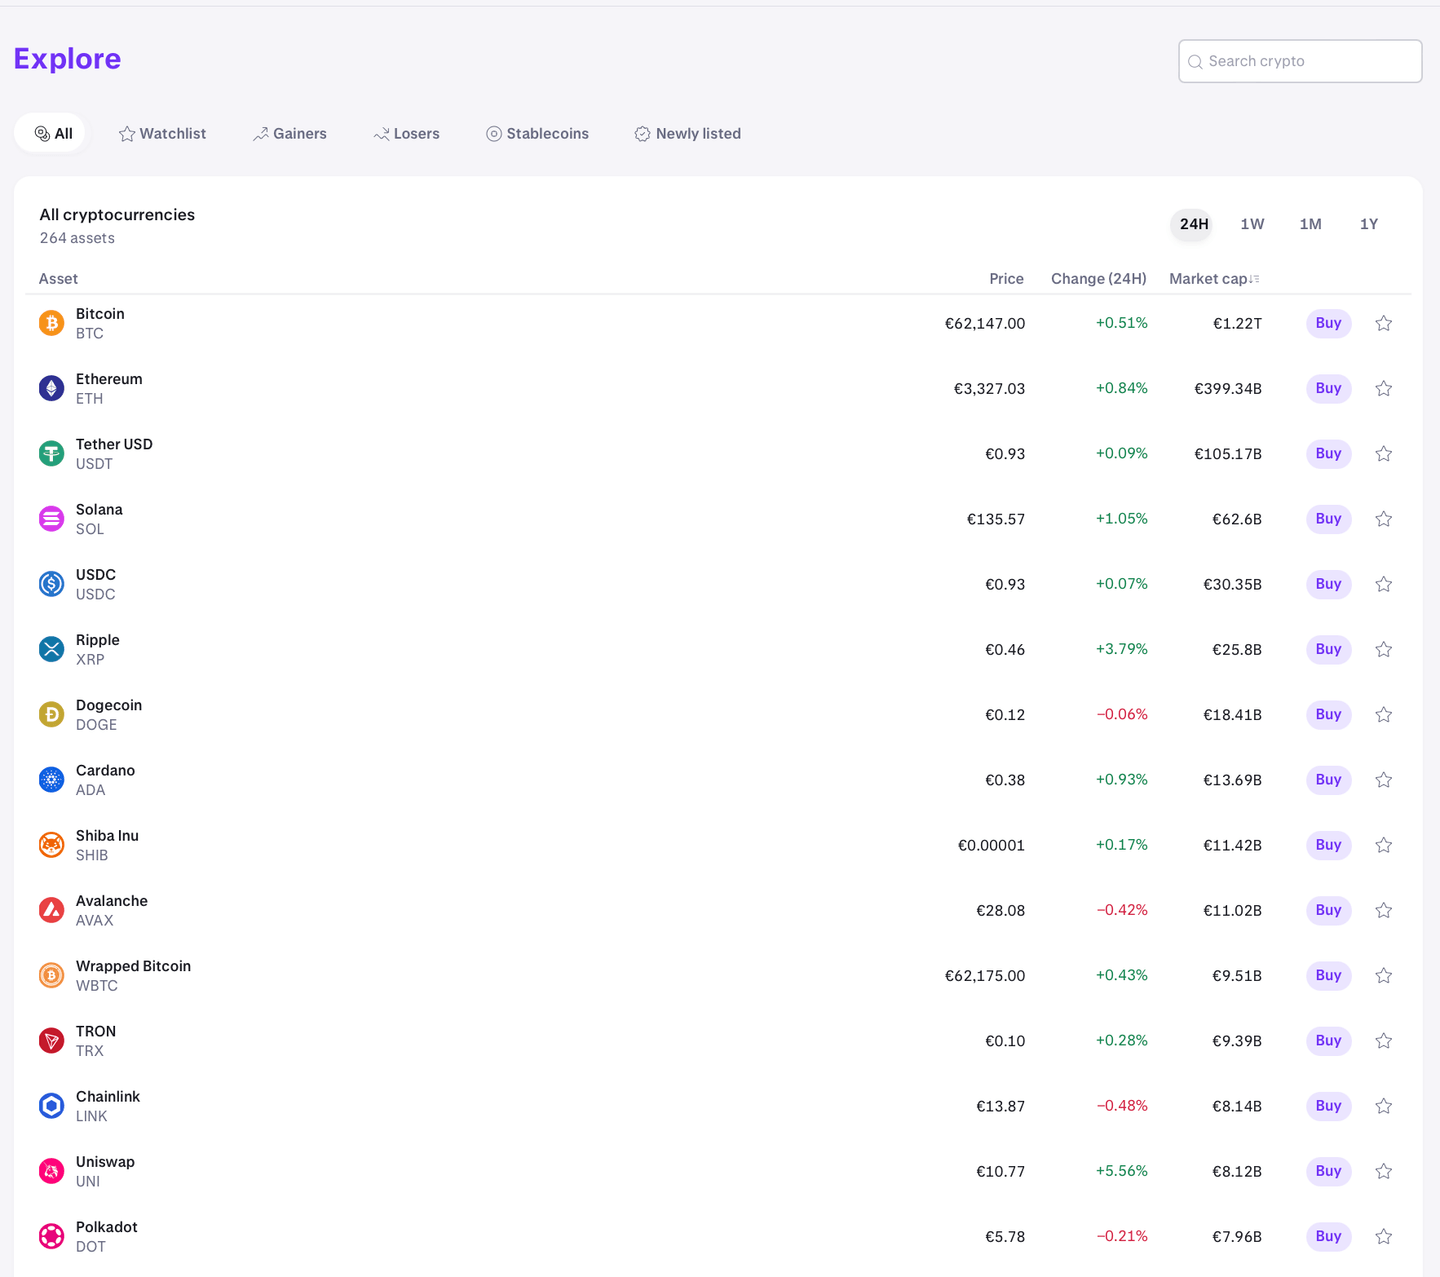Click the Chainlink logo icon
Screen dimensions: 1440x1277
pos(51,1105)
